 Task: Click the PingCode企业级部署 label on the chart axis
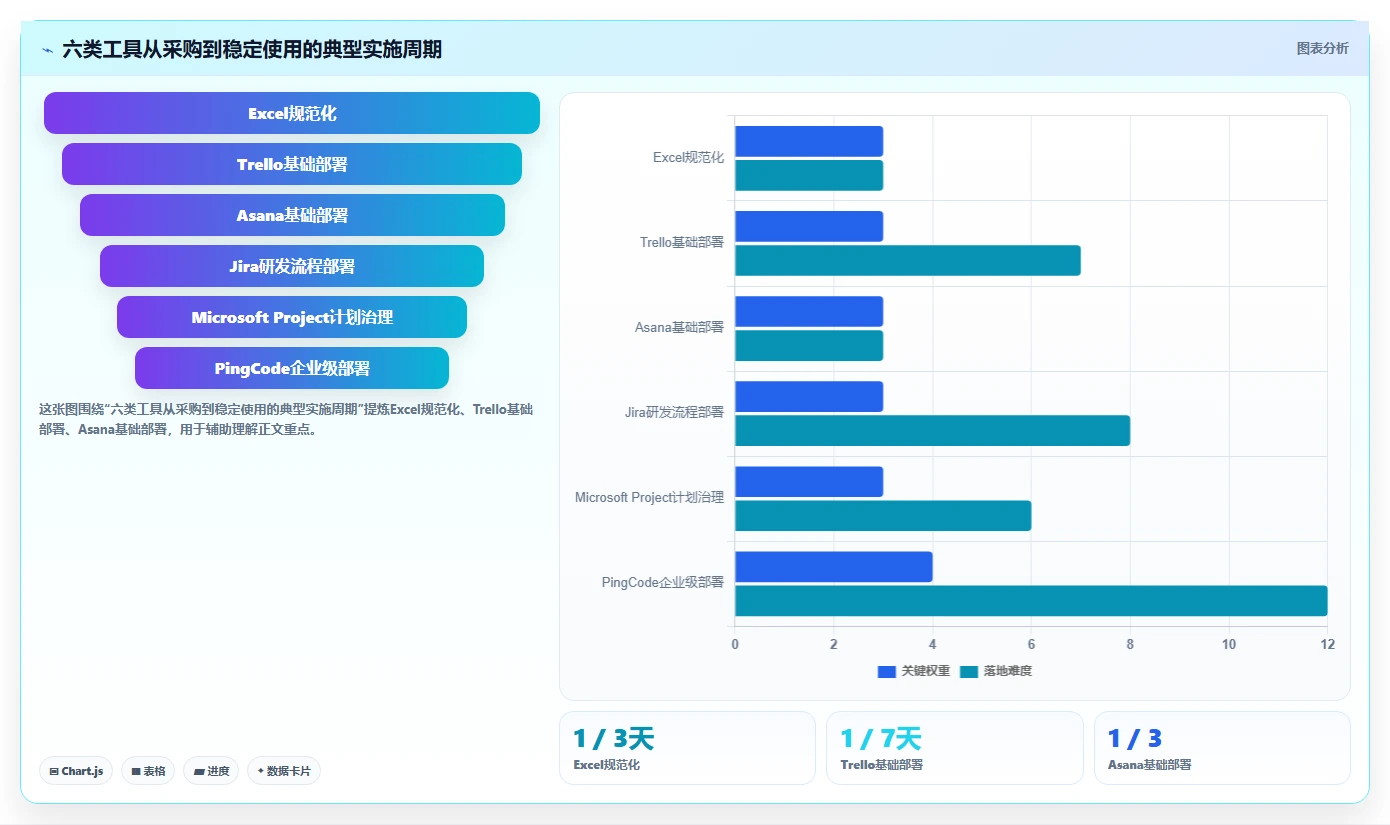point(663,583)
